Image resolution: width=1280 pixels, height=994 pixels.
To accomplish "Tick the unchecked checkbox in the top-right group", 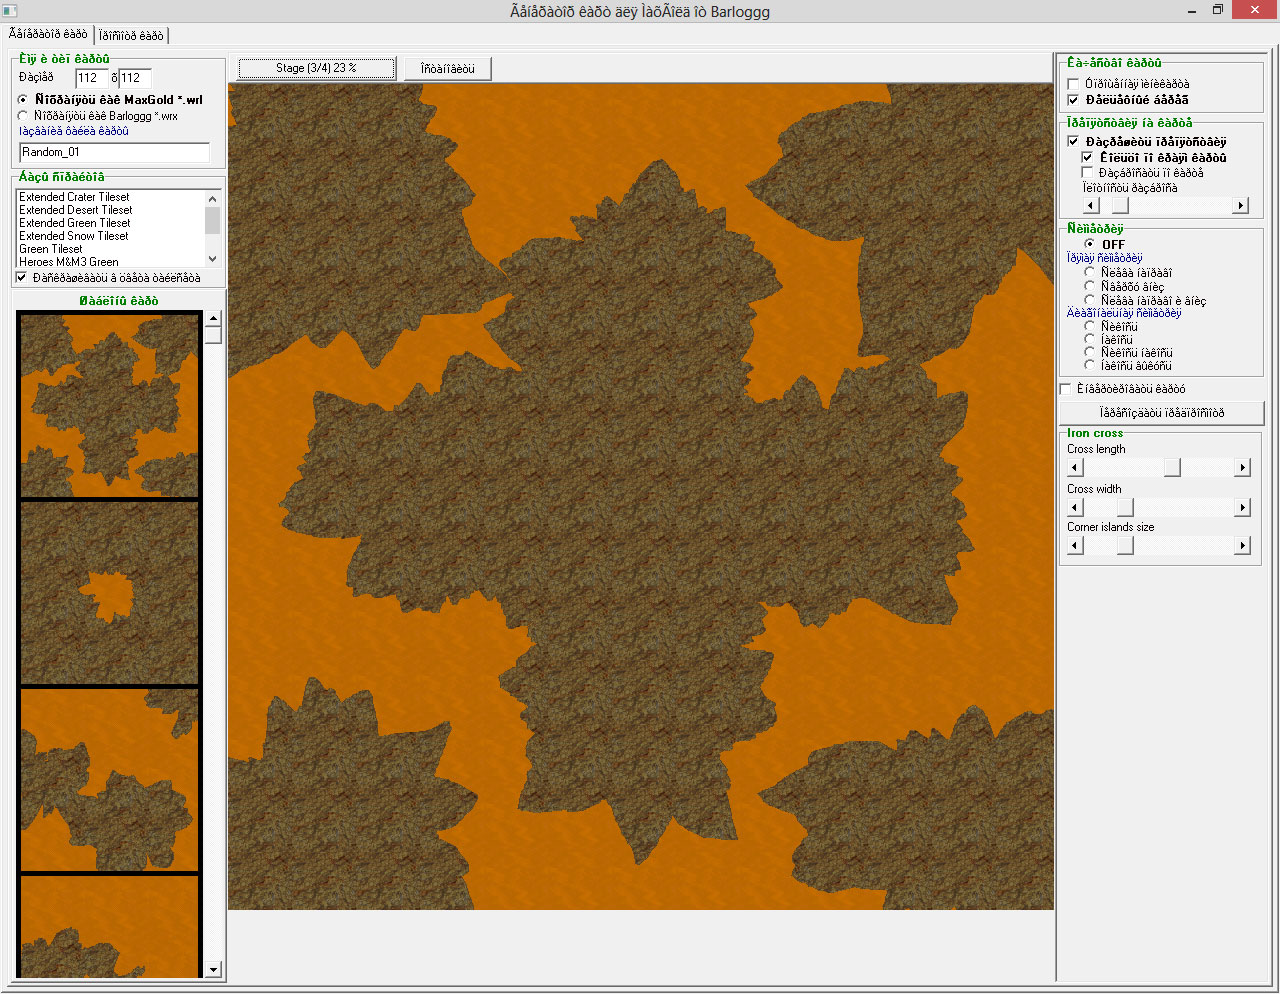I will click(1074, 84).
